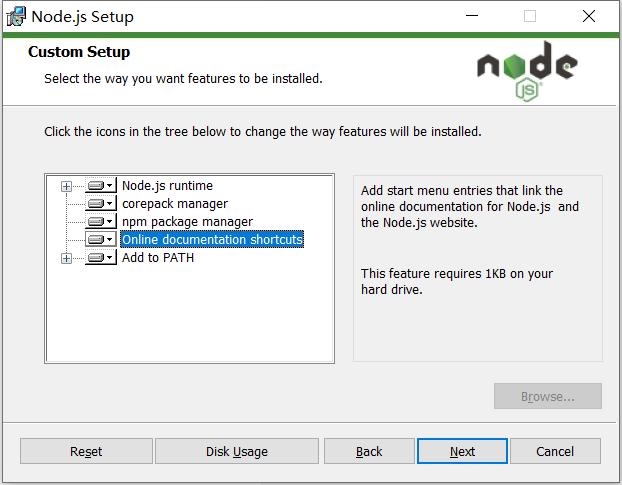This screenshot has width=622, height=485.
Task: Click the Custom Setup heading
Action: click(79, 52)
